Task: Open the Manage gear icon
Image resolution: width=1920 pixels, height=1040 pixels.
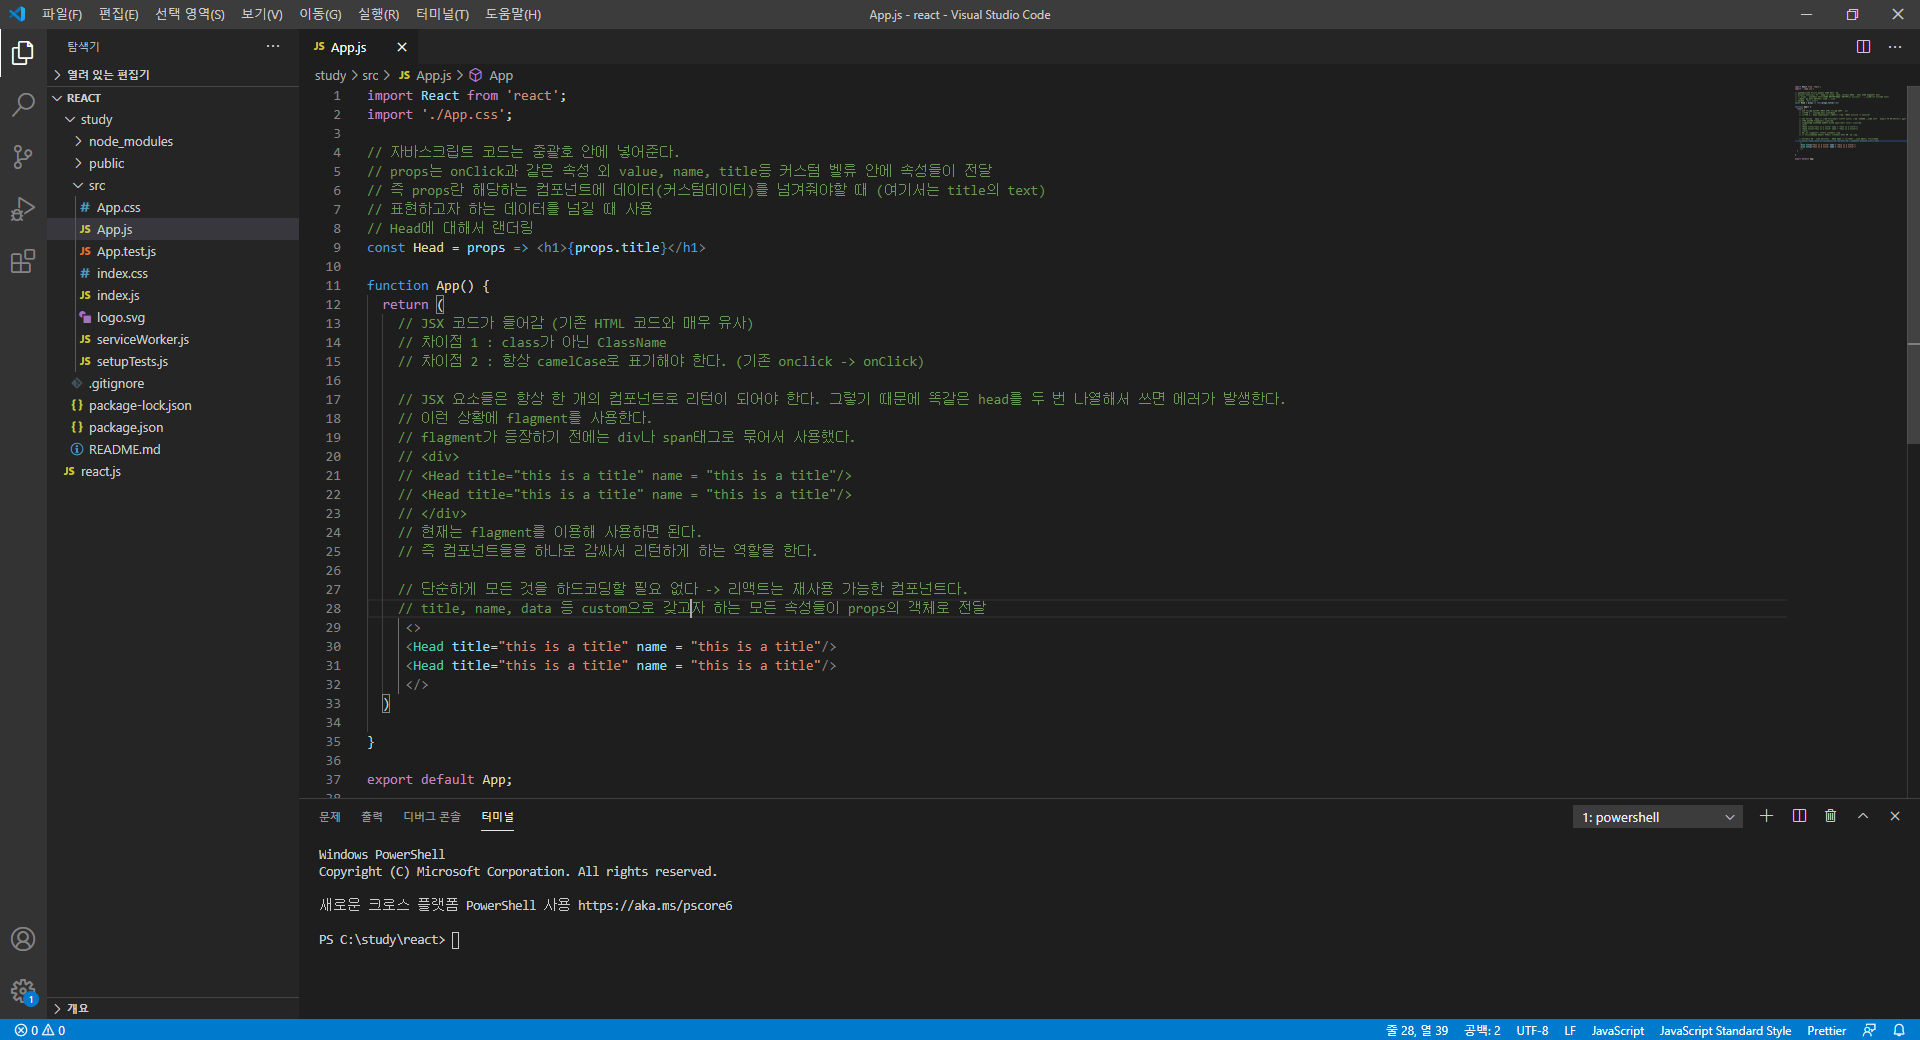Action: tap(22, 991)
